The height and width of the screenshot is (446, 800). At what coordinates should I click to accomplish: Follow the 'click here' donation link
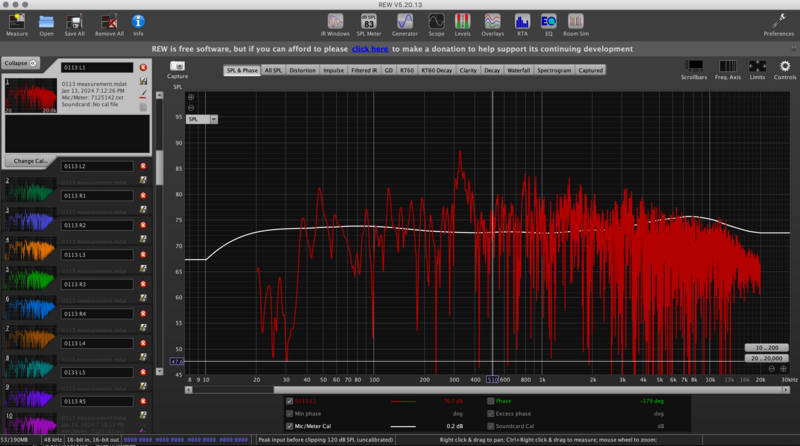click(x=369, y=48)
